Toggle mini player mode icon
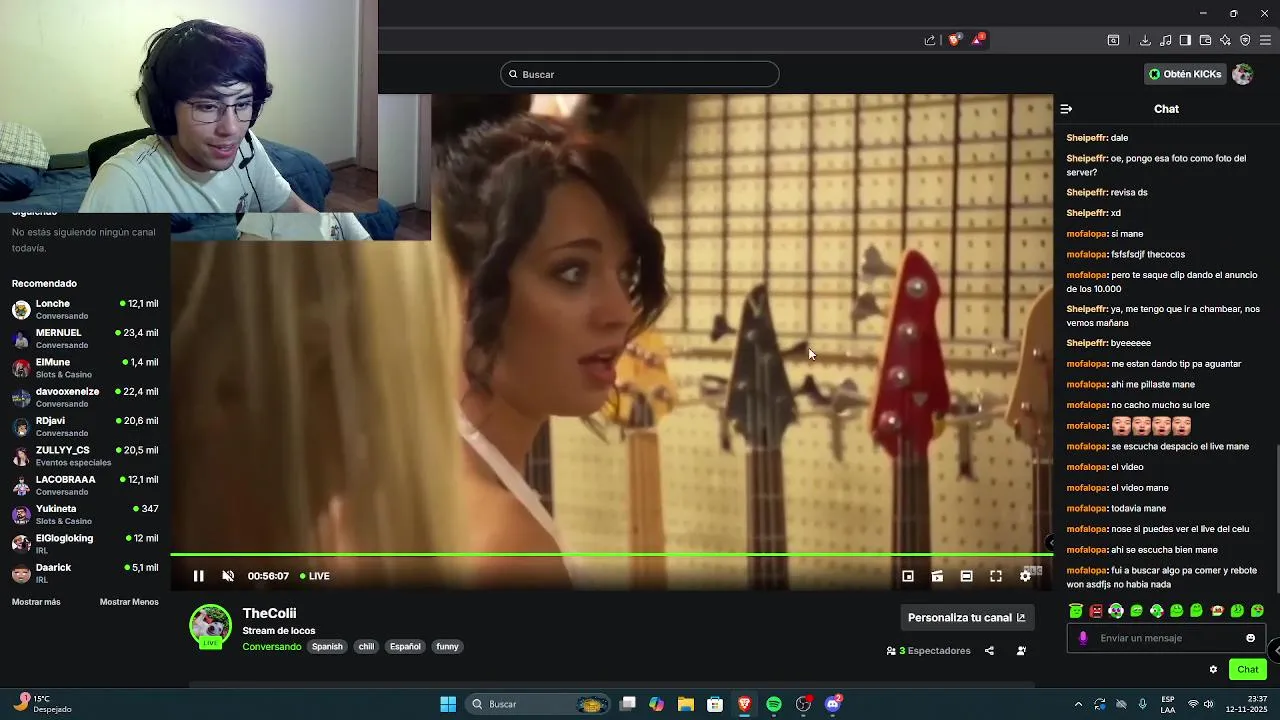 [908, 576]
